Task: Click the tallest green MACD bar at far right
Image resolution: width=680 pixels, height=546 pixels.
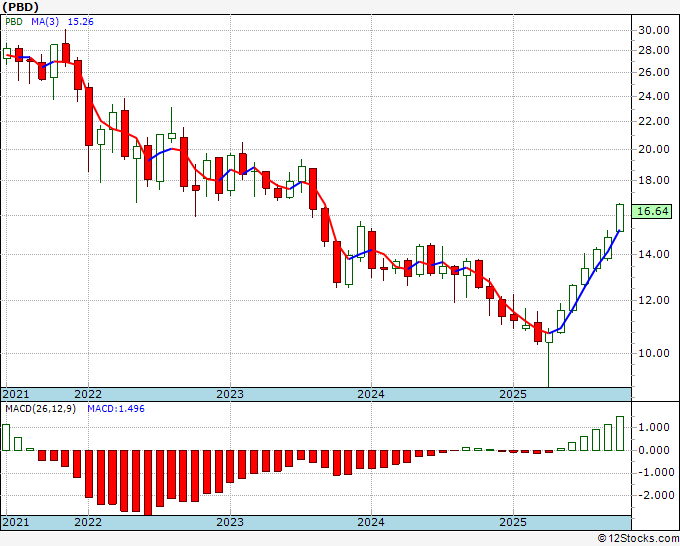Action: click(620, 434)
